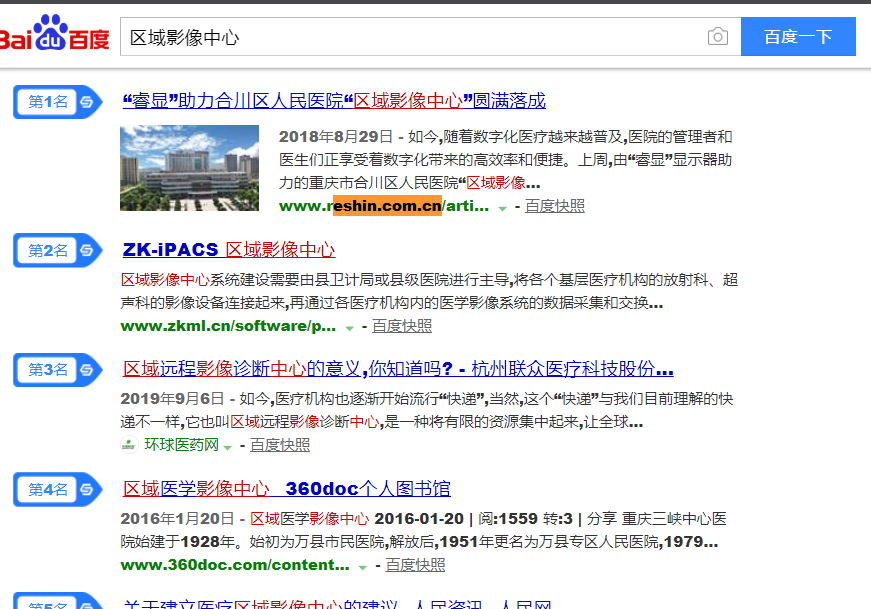Expand dropdown arrow next to www.zkml.cn URL
Screen dimensions: 871x609
tap(349, 328)
